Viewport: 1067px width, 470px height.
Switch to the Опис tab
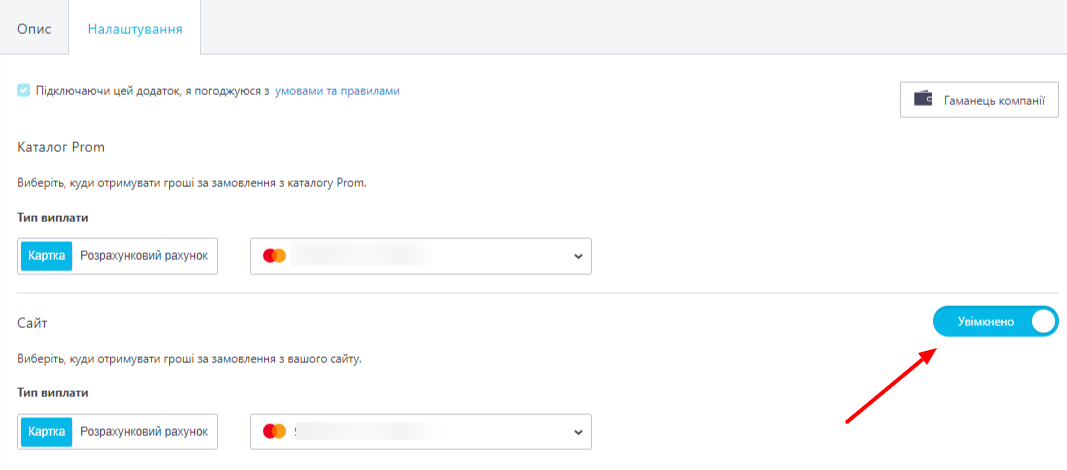click(x=34, y=30)
